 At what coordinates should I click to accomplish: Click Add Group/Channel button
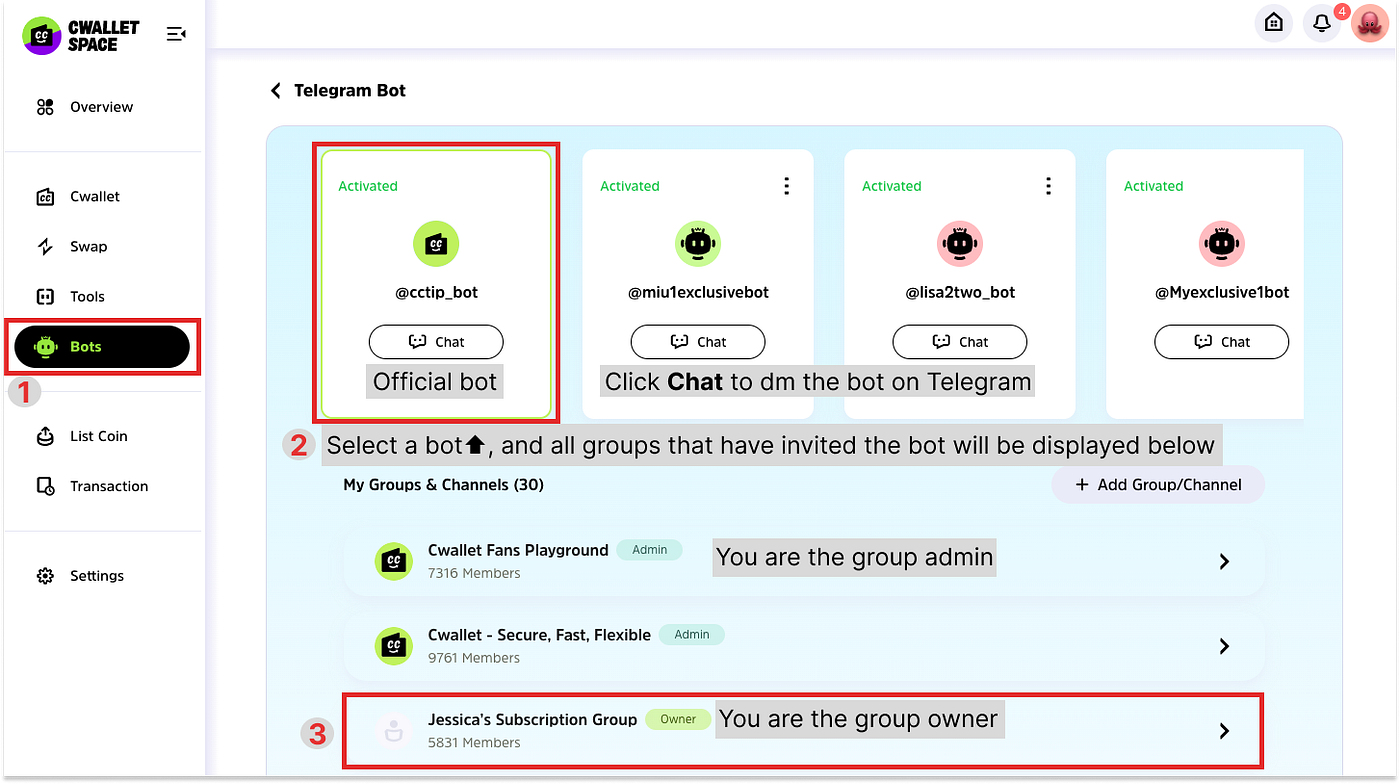click(x=1157, y=484)
